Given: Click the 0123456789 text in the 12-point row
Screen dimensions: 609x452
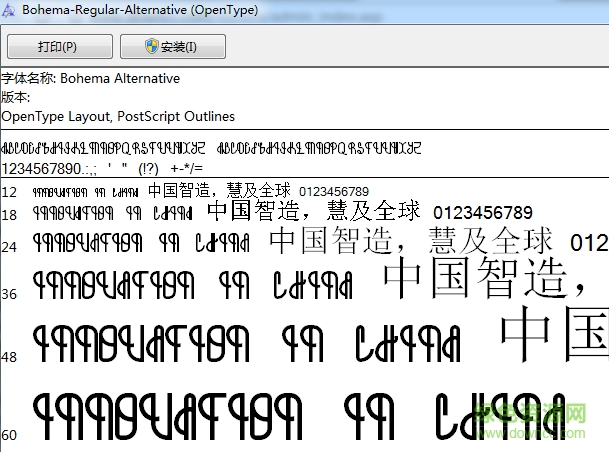Looking at the screenshot, I should [334, 191].
